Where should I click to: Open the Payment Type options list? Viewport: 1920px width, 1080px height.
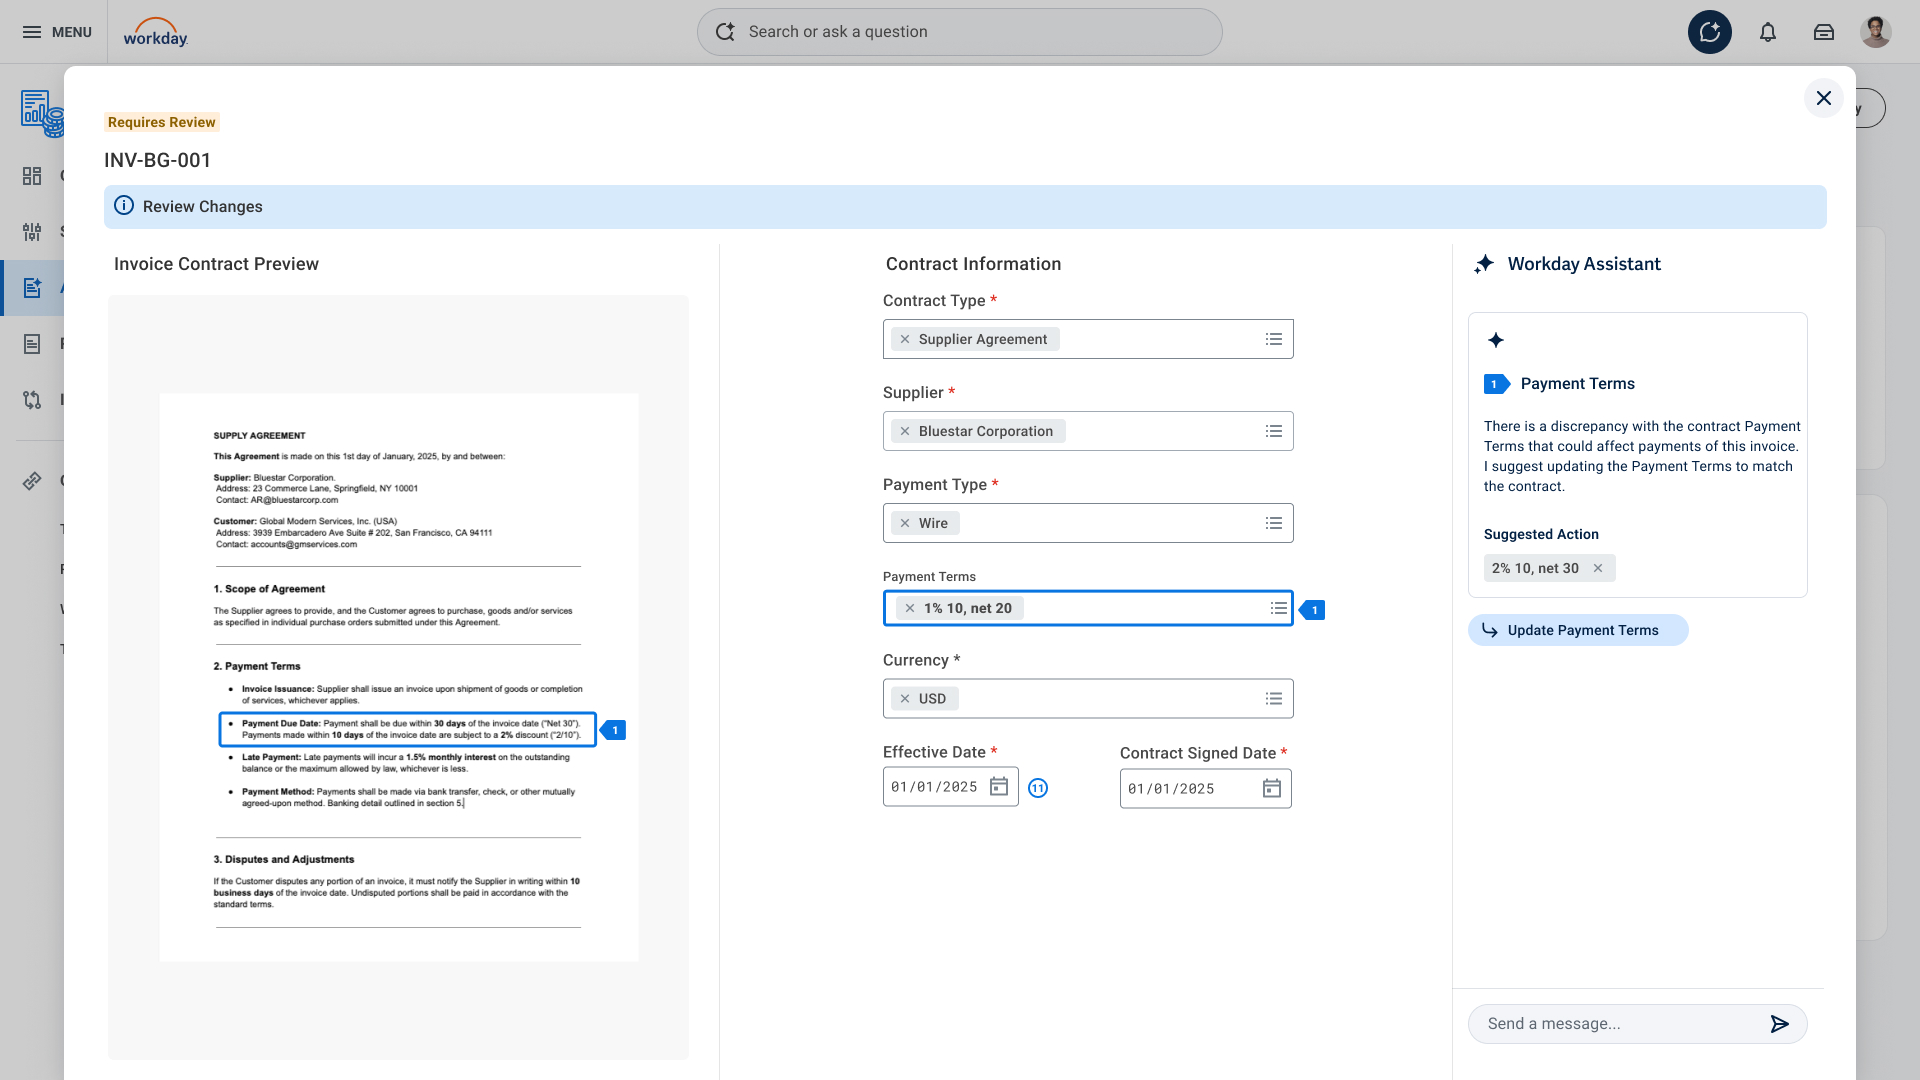1273,523
